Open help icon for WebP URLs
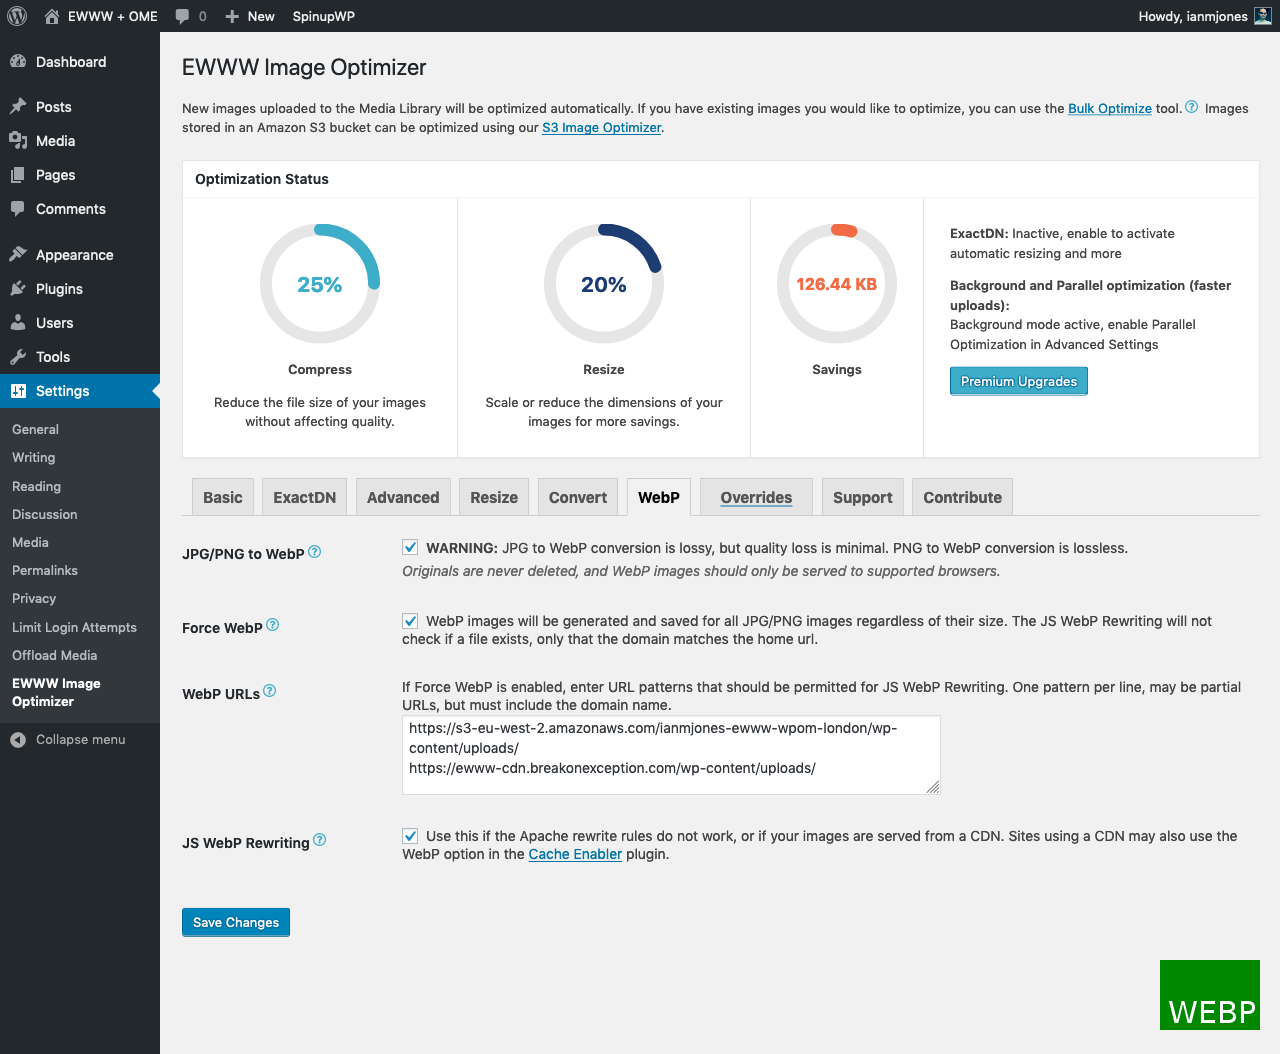Image resolution: width=1280 pixels, height=1054 pixels. pyautogui.click(x=270, y=691)
